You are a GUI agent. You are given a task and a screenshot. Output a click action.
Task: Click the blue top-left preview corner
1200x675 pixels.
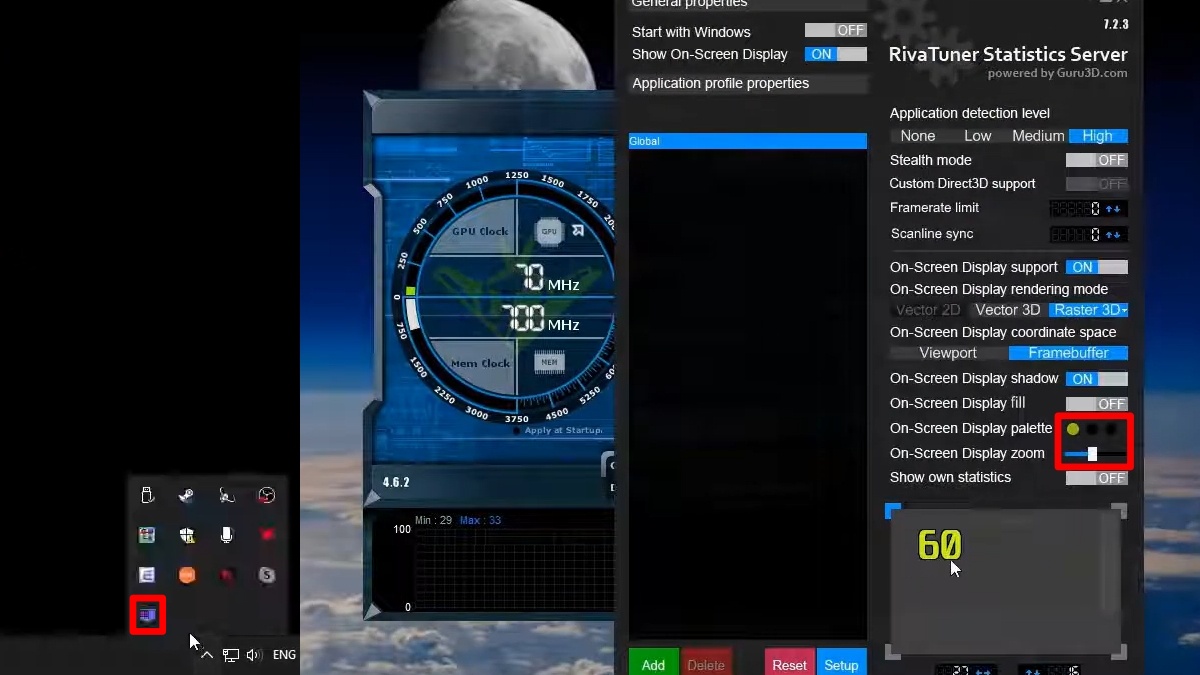[x=892, y=511]
